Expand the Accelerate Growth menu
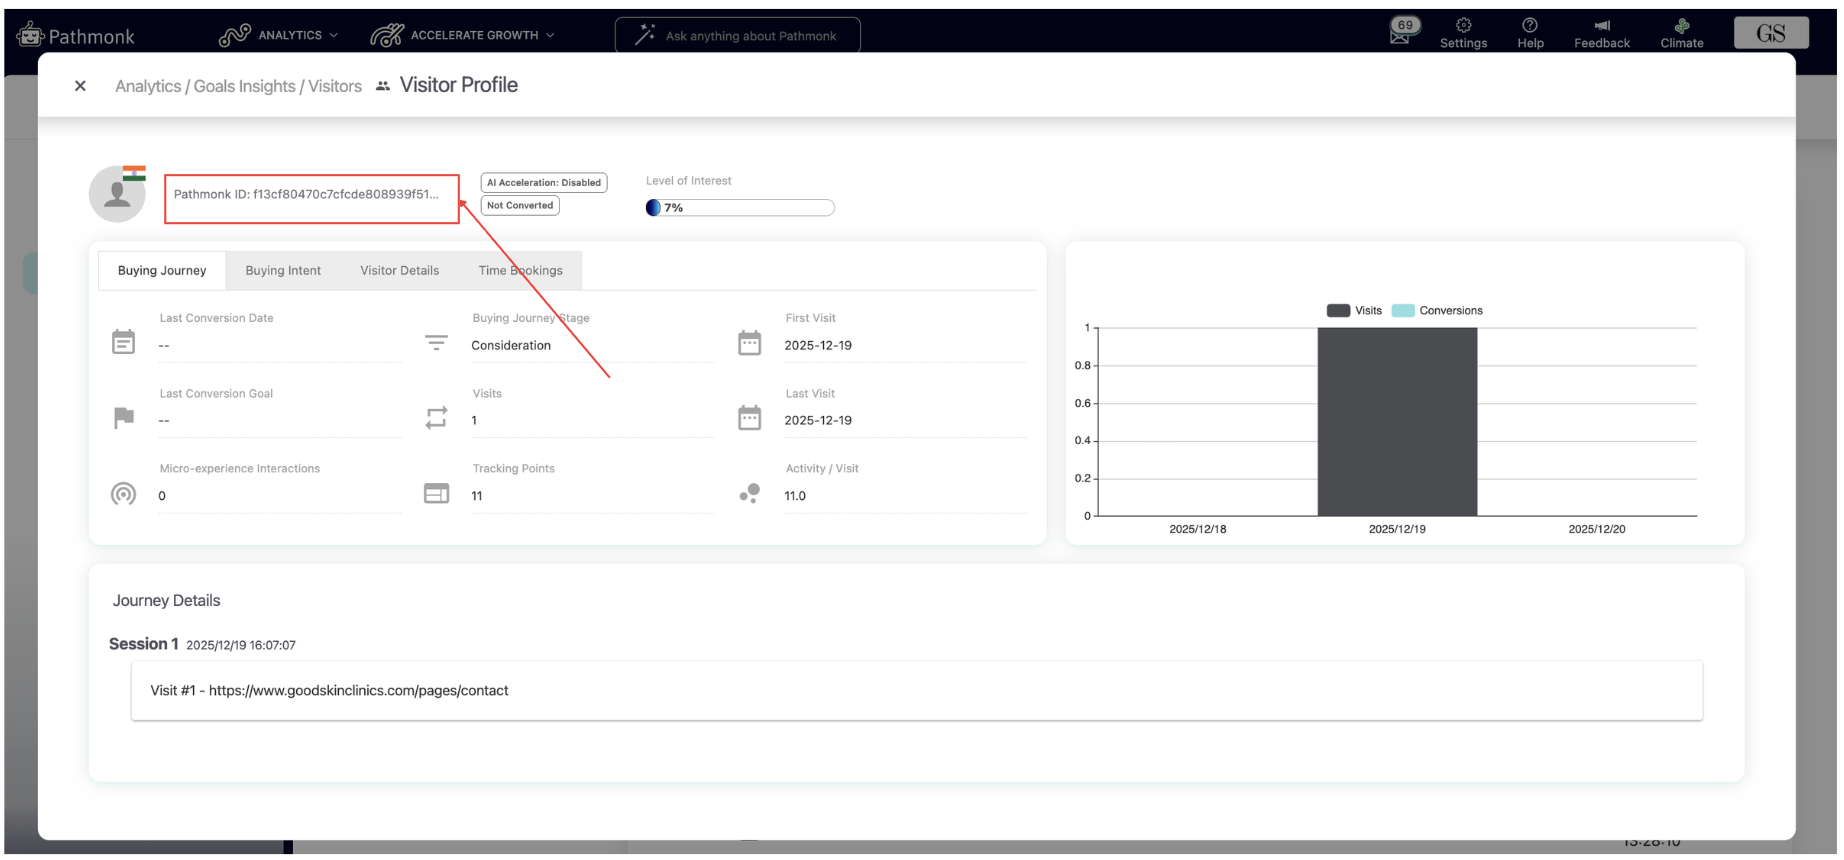Viewport: 1844px width, 860px height. (462, 35)
